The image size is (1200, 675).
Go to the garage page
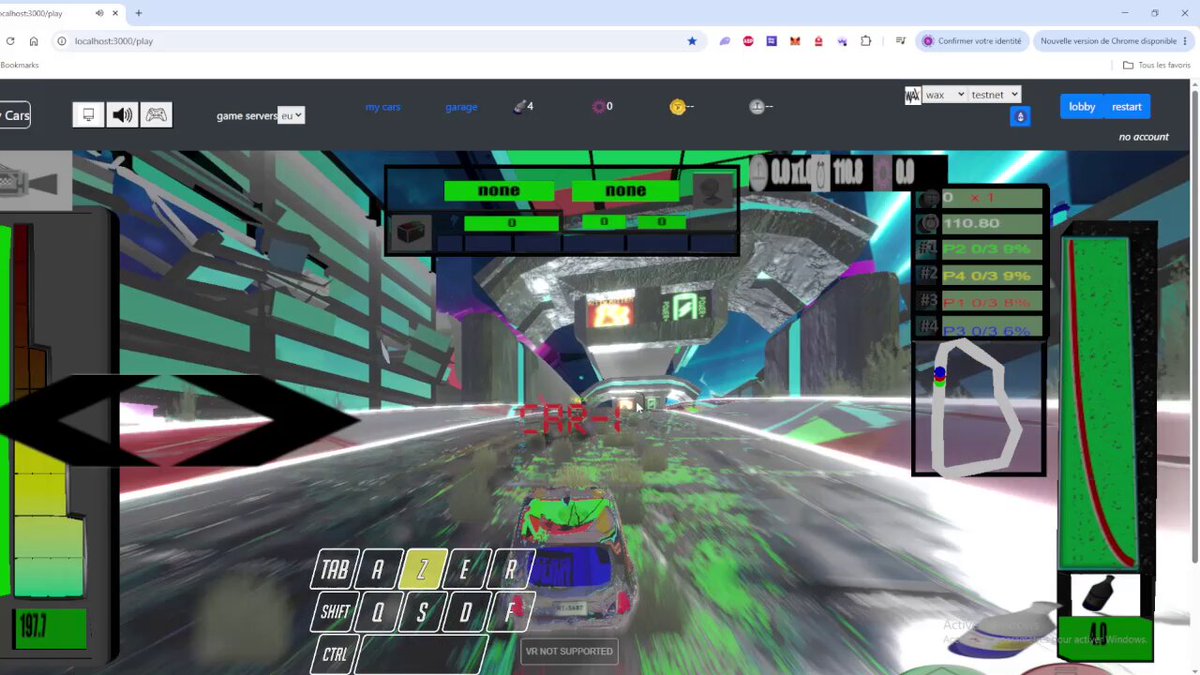point(461,107)
